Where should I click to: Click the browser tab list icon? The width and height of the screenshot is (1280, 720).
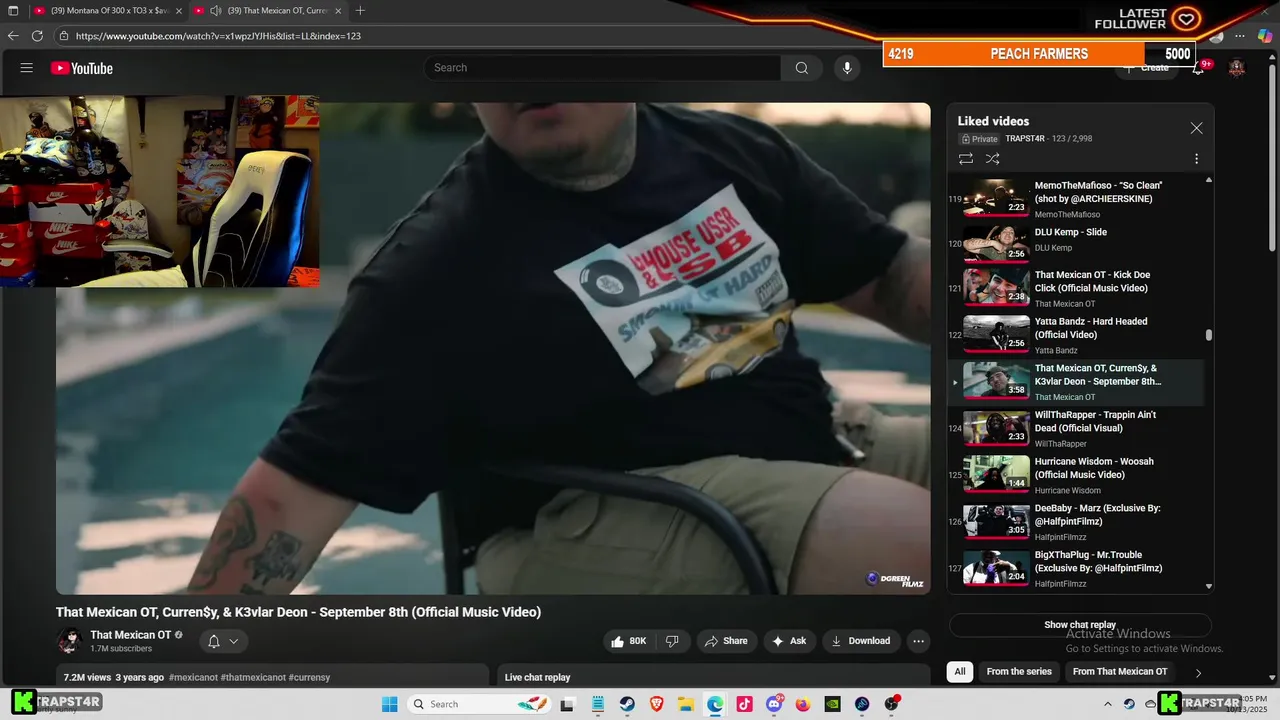tap(13, 11)
